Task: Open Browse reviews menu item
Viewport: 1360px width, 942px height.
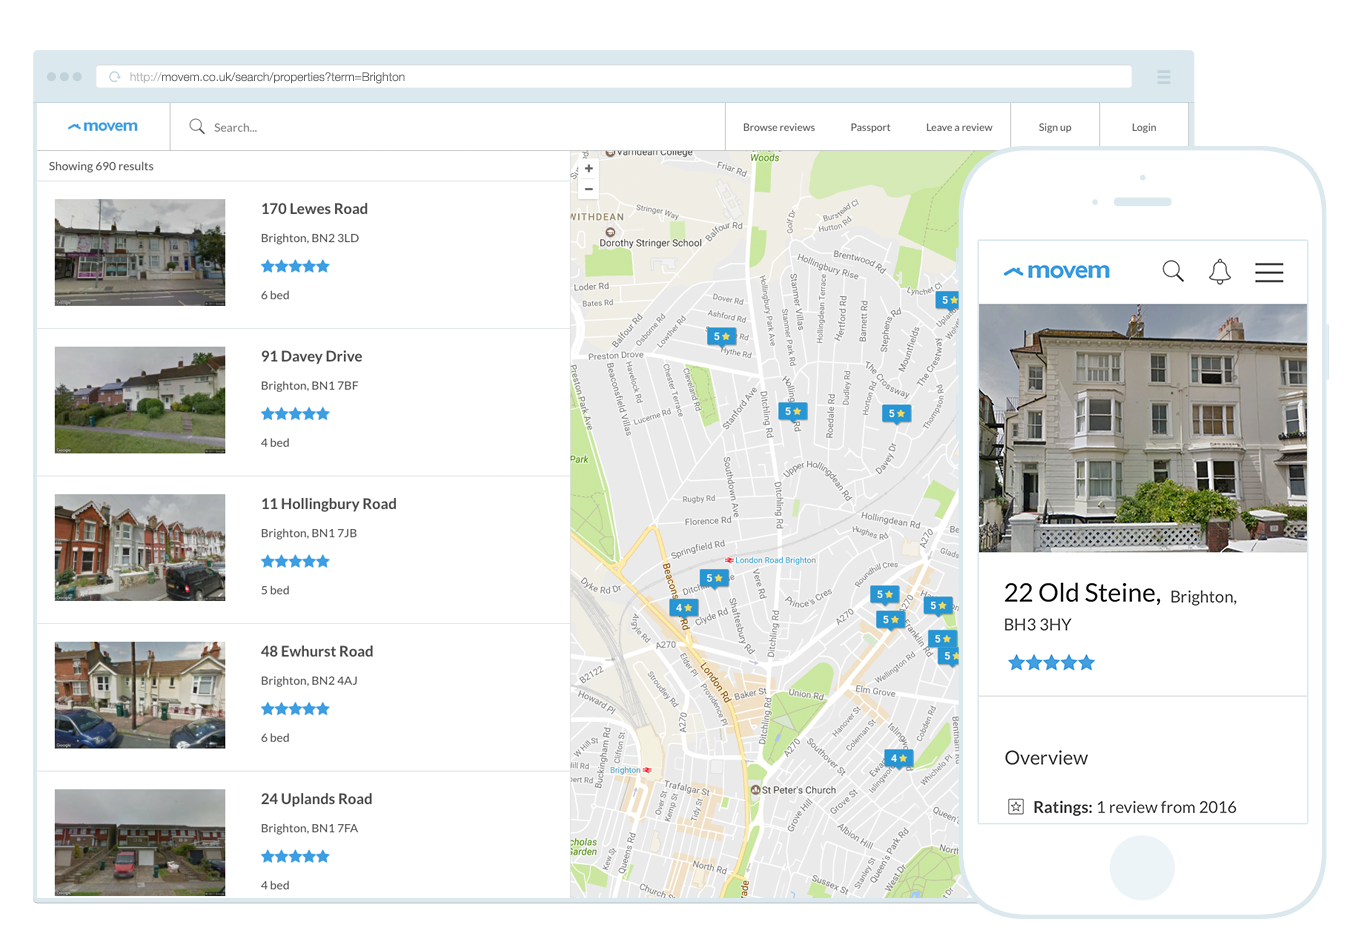Action: click(x=779, y=127)
